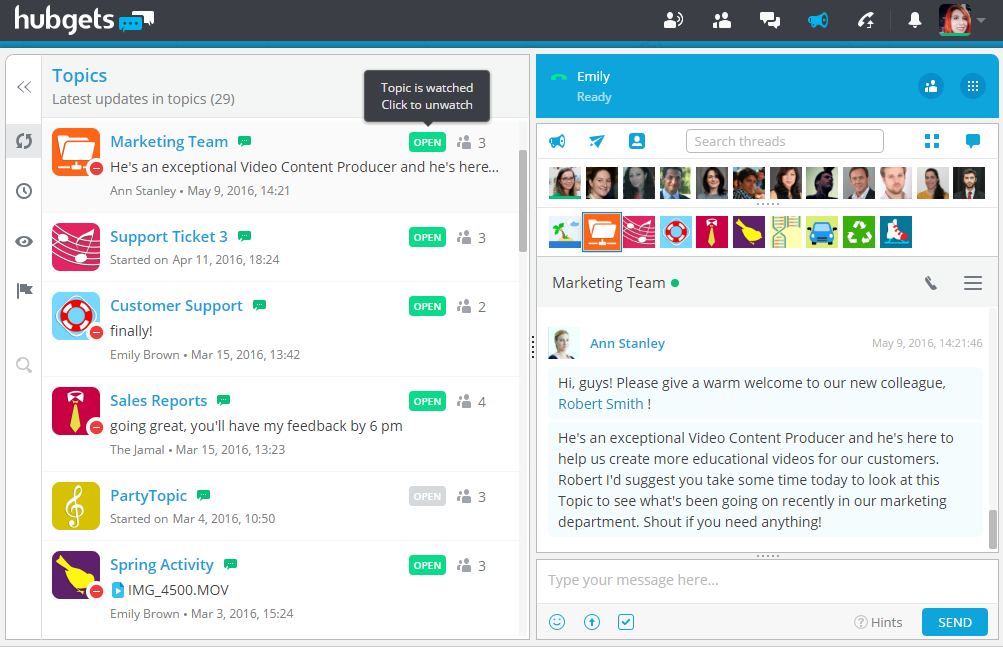The height and width of the screenshot is (647, 1003).
Task: Open the emoji picker smiley
Action: coord(557,622)
